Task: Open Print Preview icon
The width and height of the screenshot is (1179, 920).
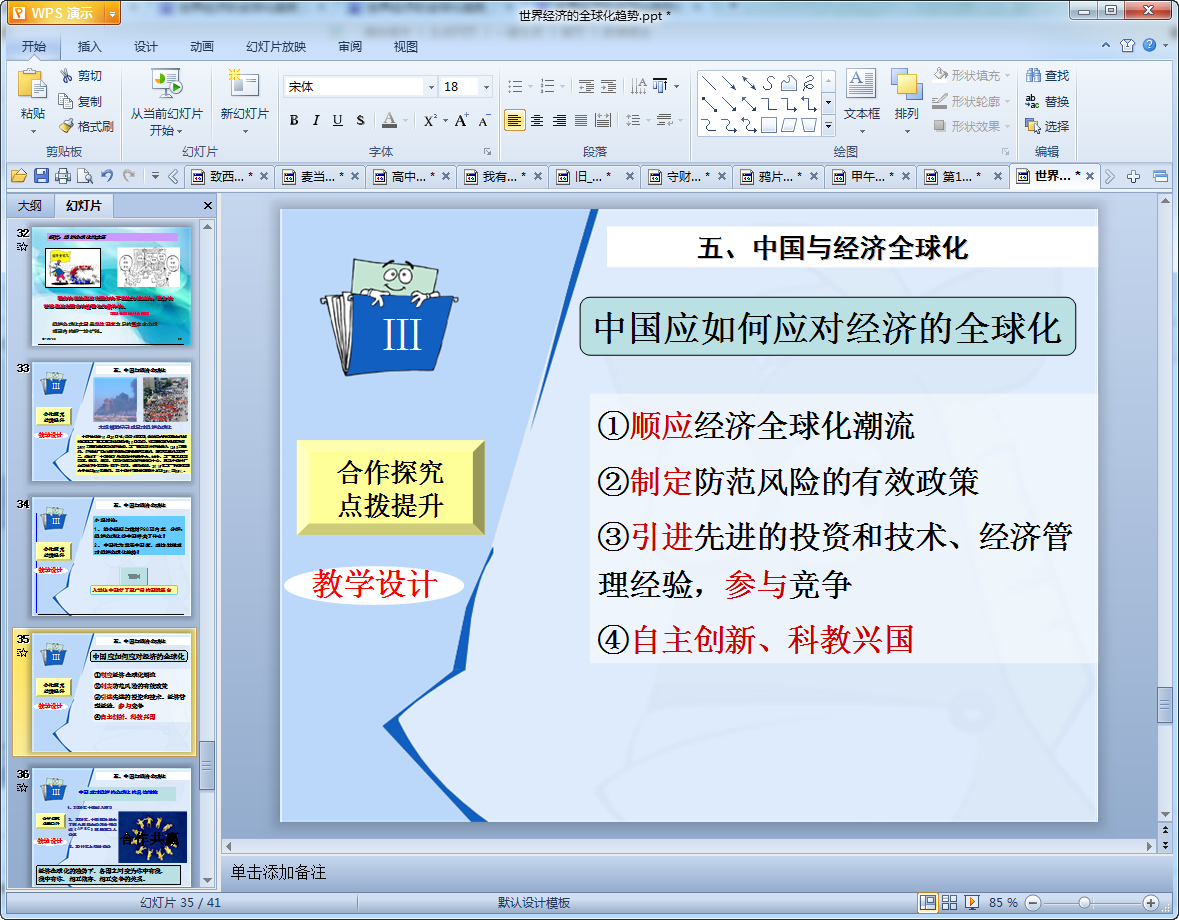Action: [85, 176]
